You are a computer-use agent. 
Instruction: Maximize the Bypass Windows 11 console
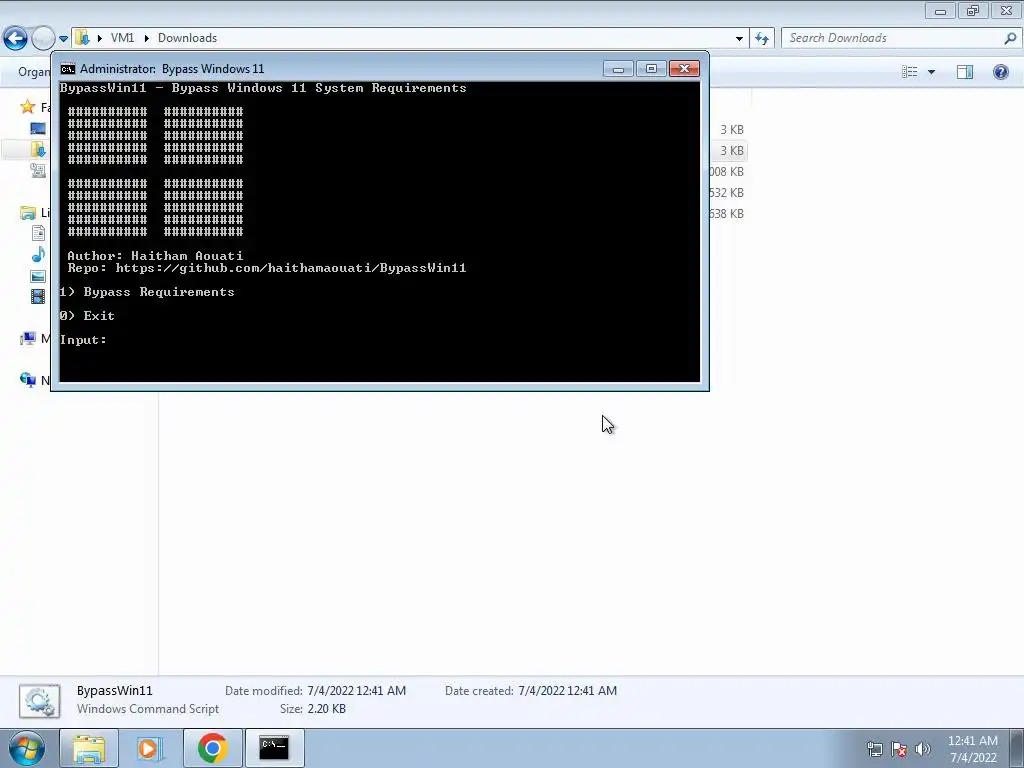(651, 69)
